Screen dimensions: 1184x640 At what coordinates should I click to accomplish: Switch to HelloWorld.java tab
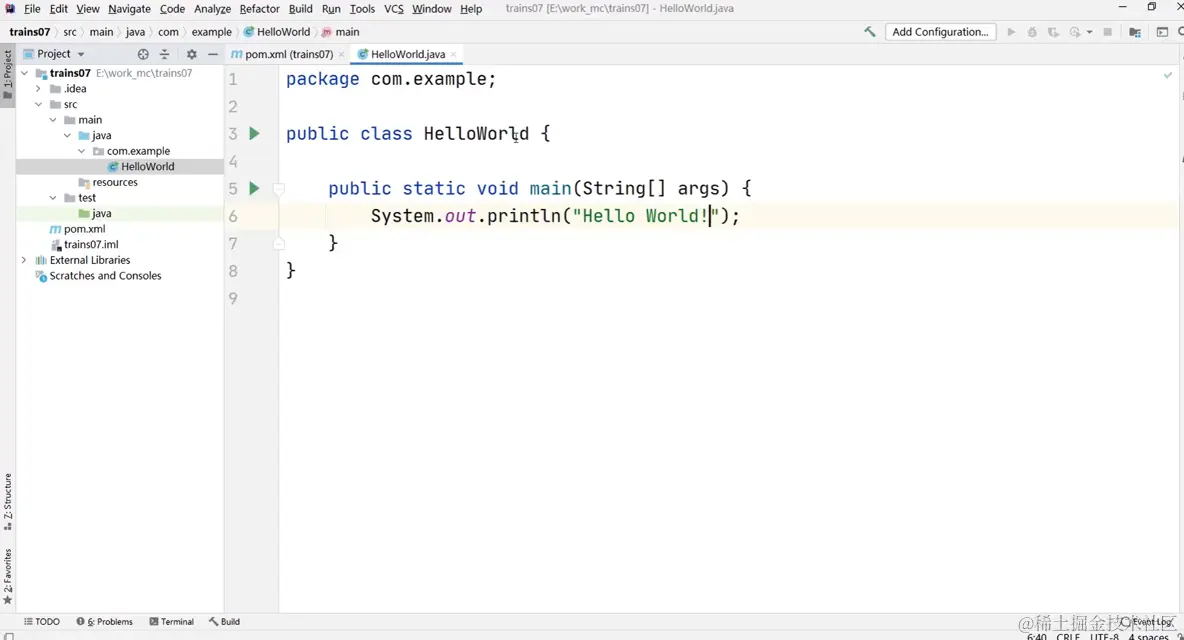(407, 54)
